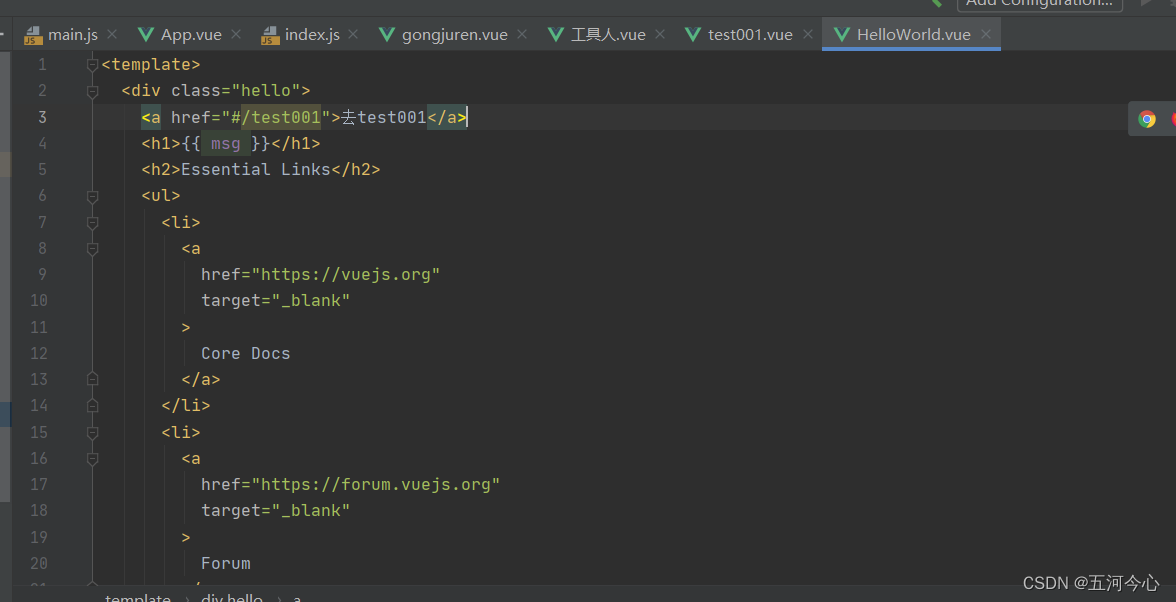Click the closing </li> tag on line 14
The height and width of the screenshot is (602, 1176).
[x=186, y=406]
